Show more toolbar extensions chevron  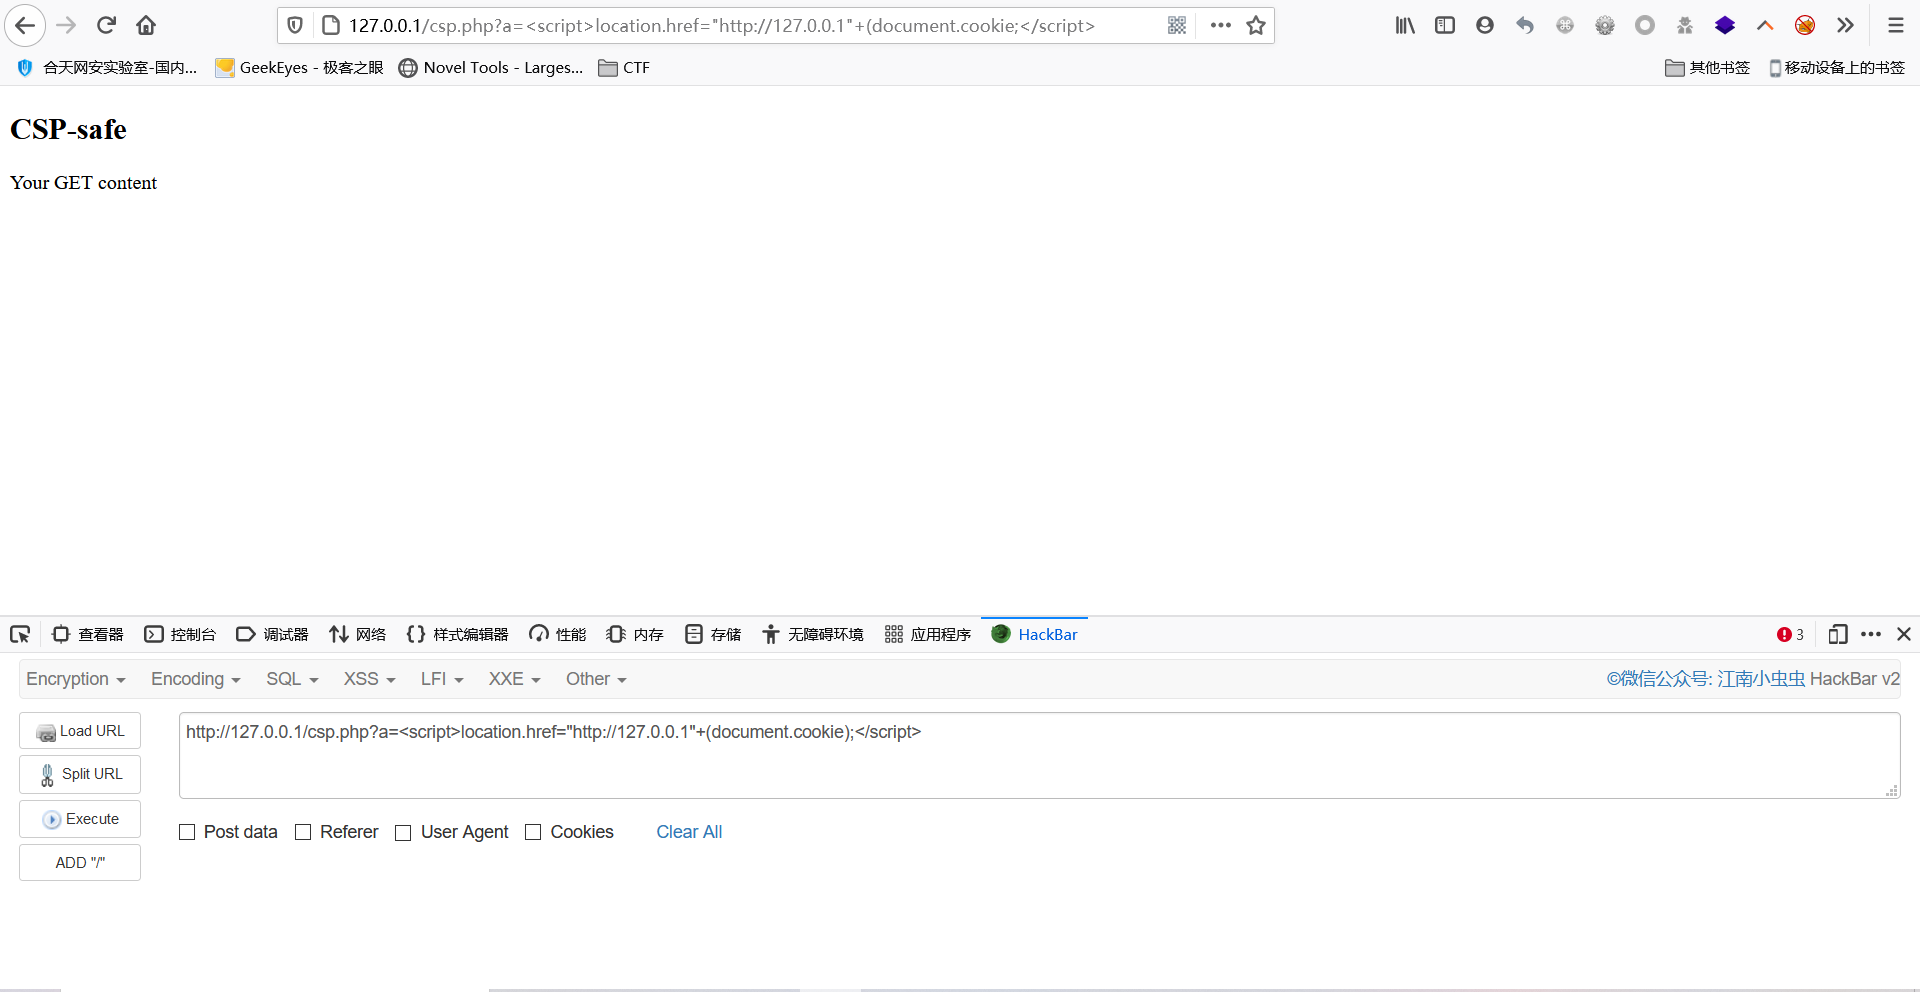pyautogui.click(x=1845, y=25)
